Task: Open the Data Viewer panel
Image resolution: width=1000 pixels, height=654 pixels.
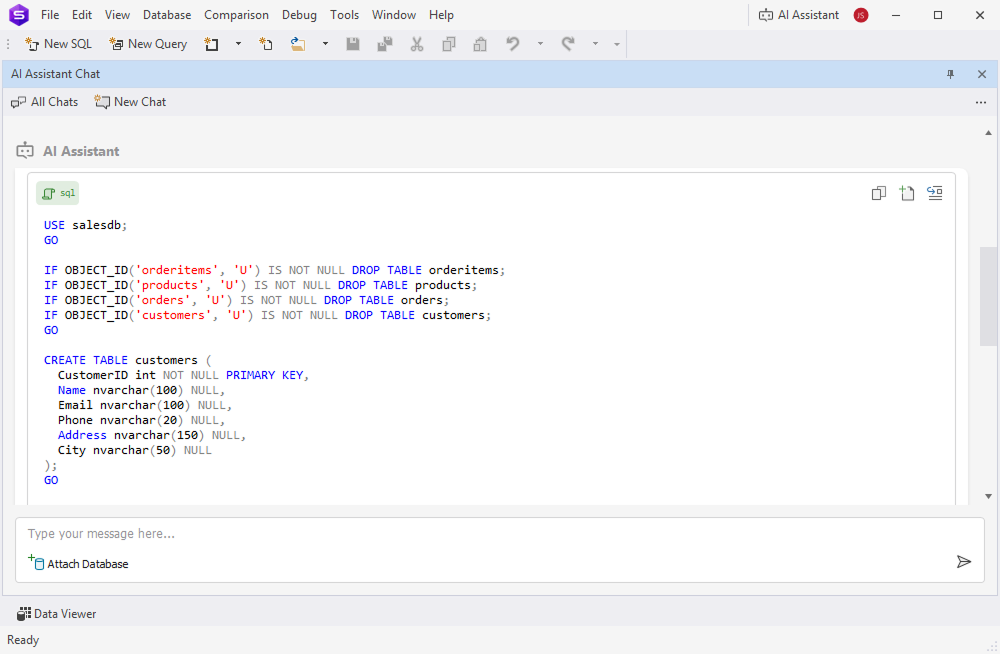Action: pyautogui.click(x=56, y=613)
